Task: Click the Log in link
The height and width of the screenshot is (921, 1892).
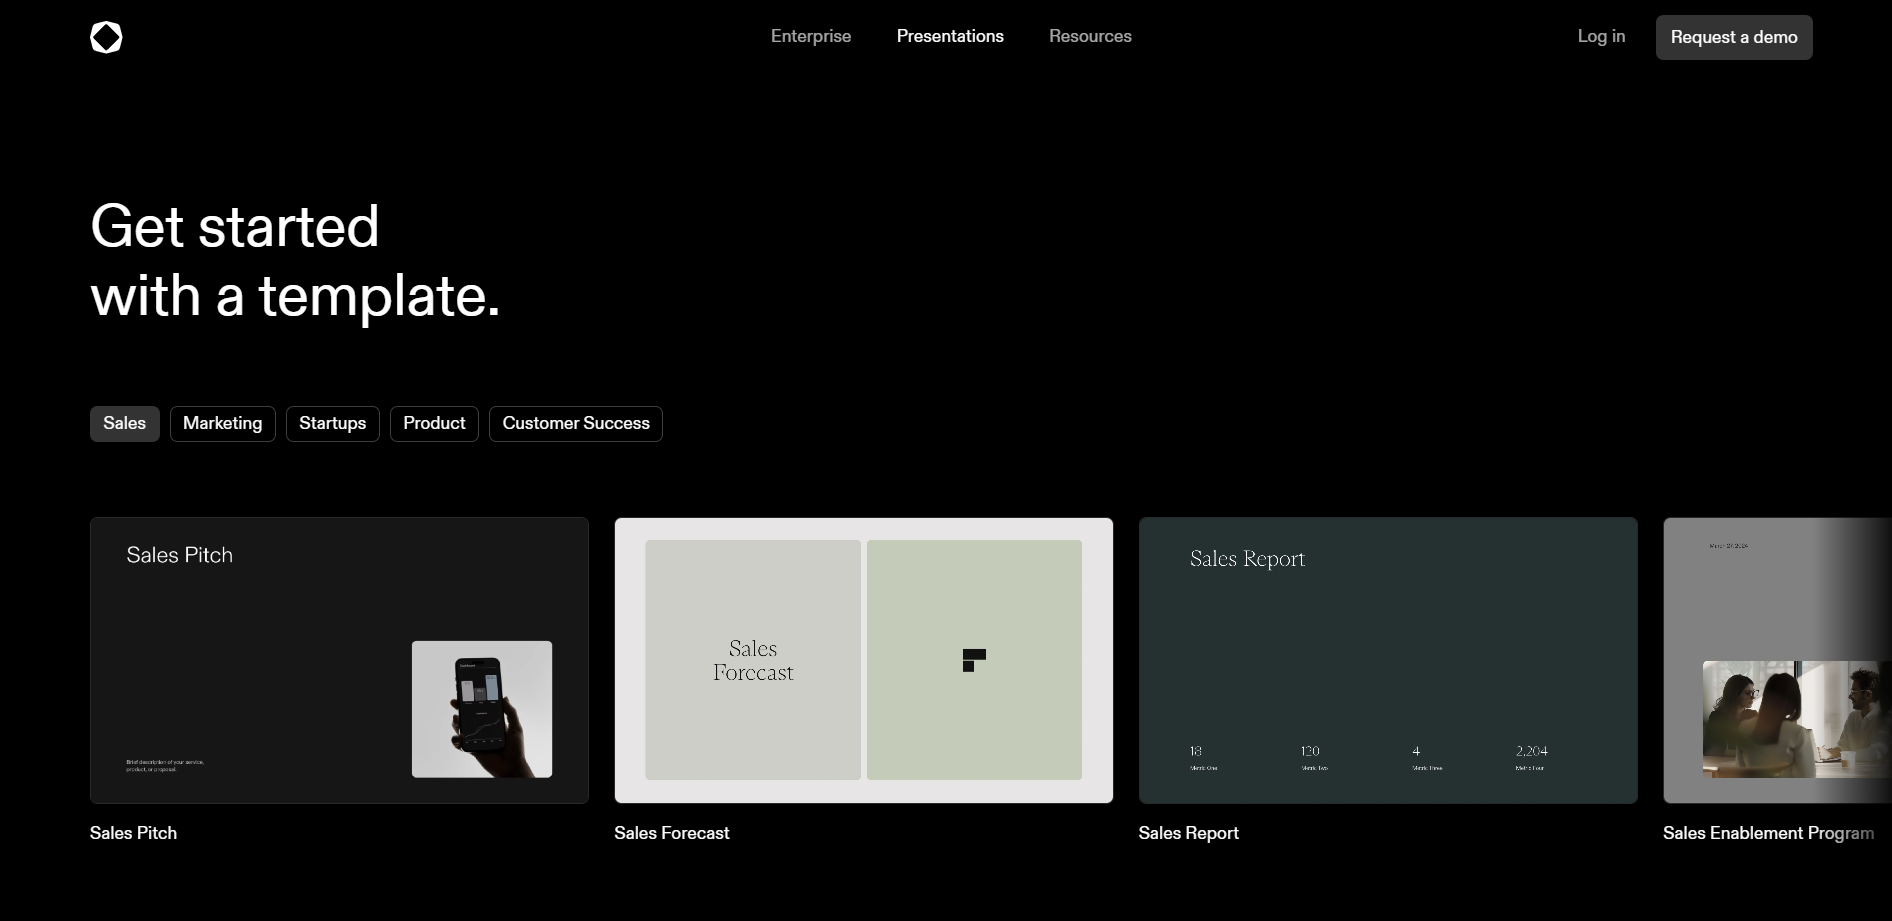Action: (1601, 36)
